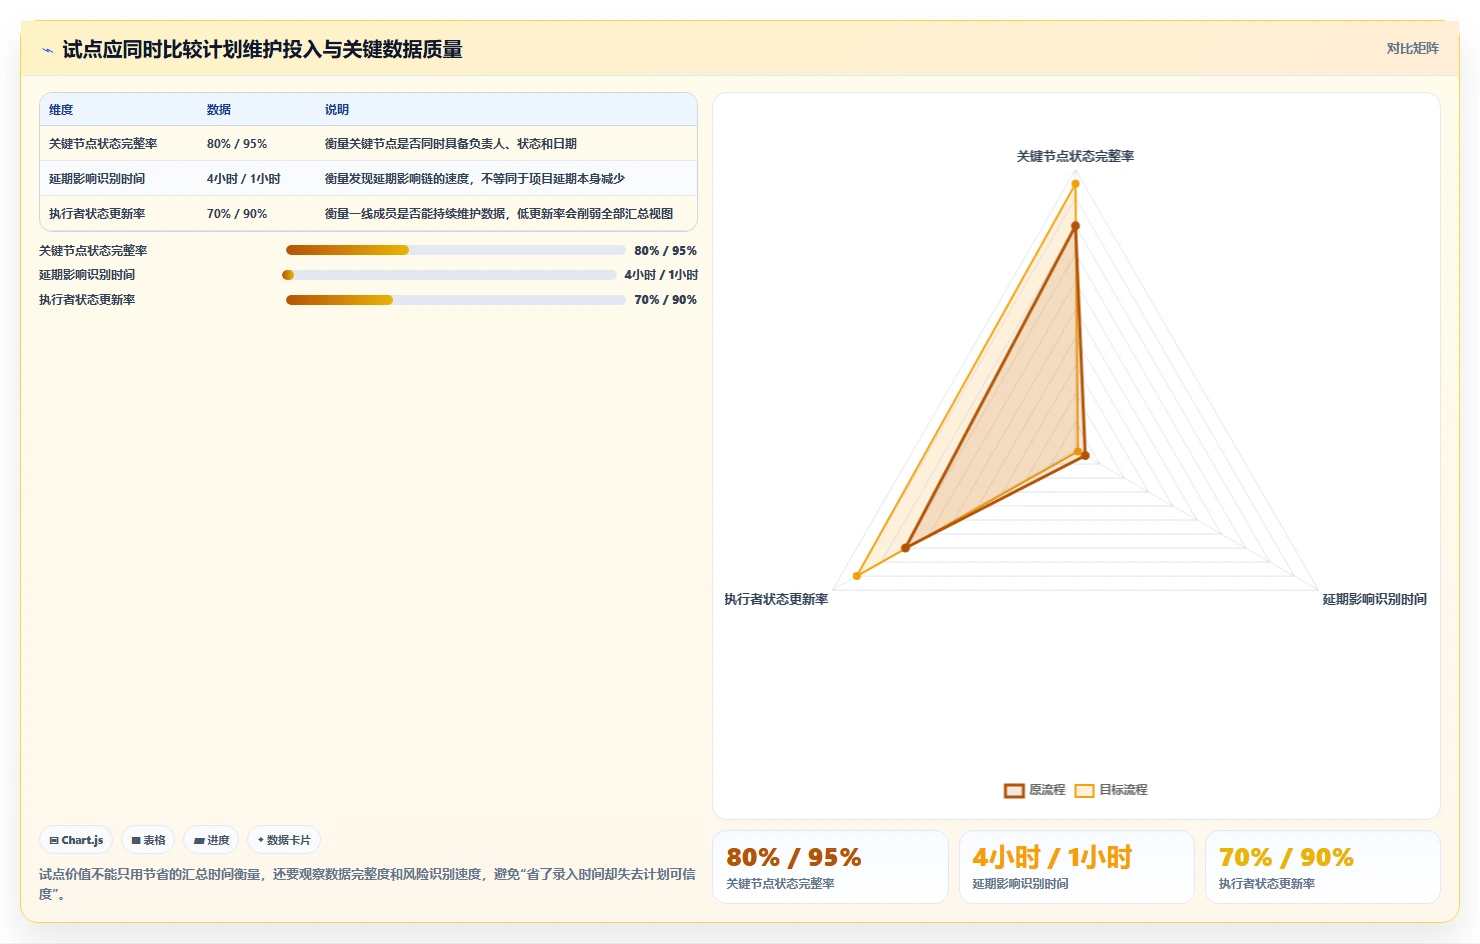
Task: Click radar axis label 延期影响识别时间
Action: pos(1375,599)
